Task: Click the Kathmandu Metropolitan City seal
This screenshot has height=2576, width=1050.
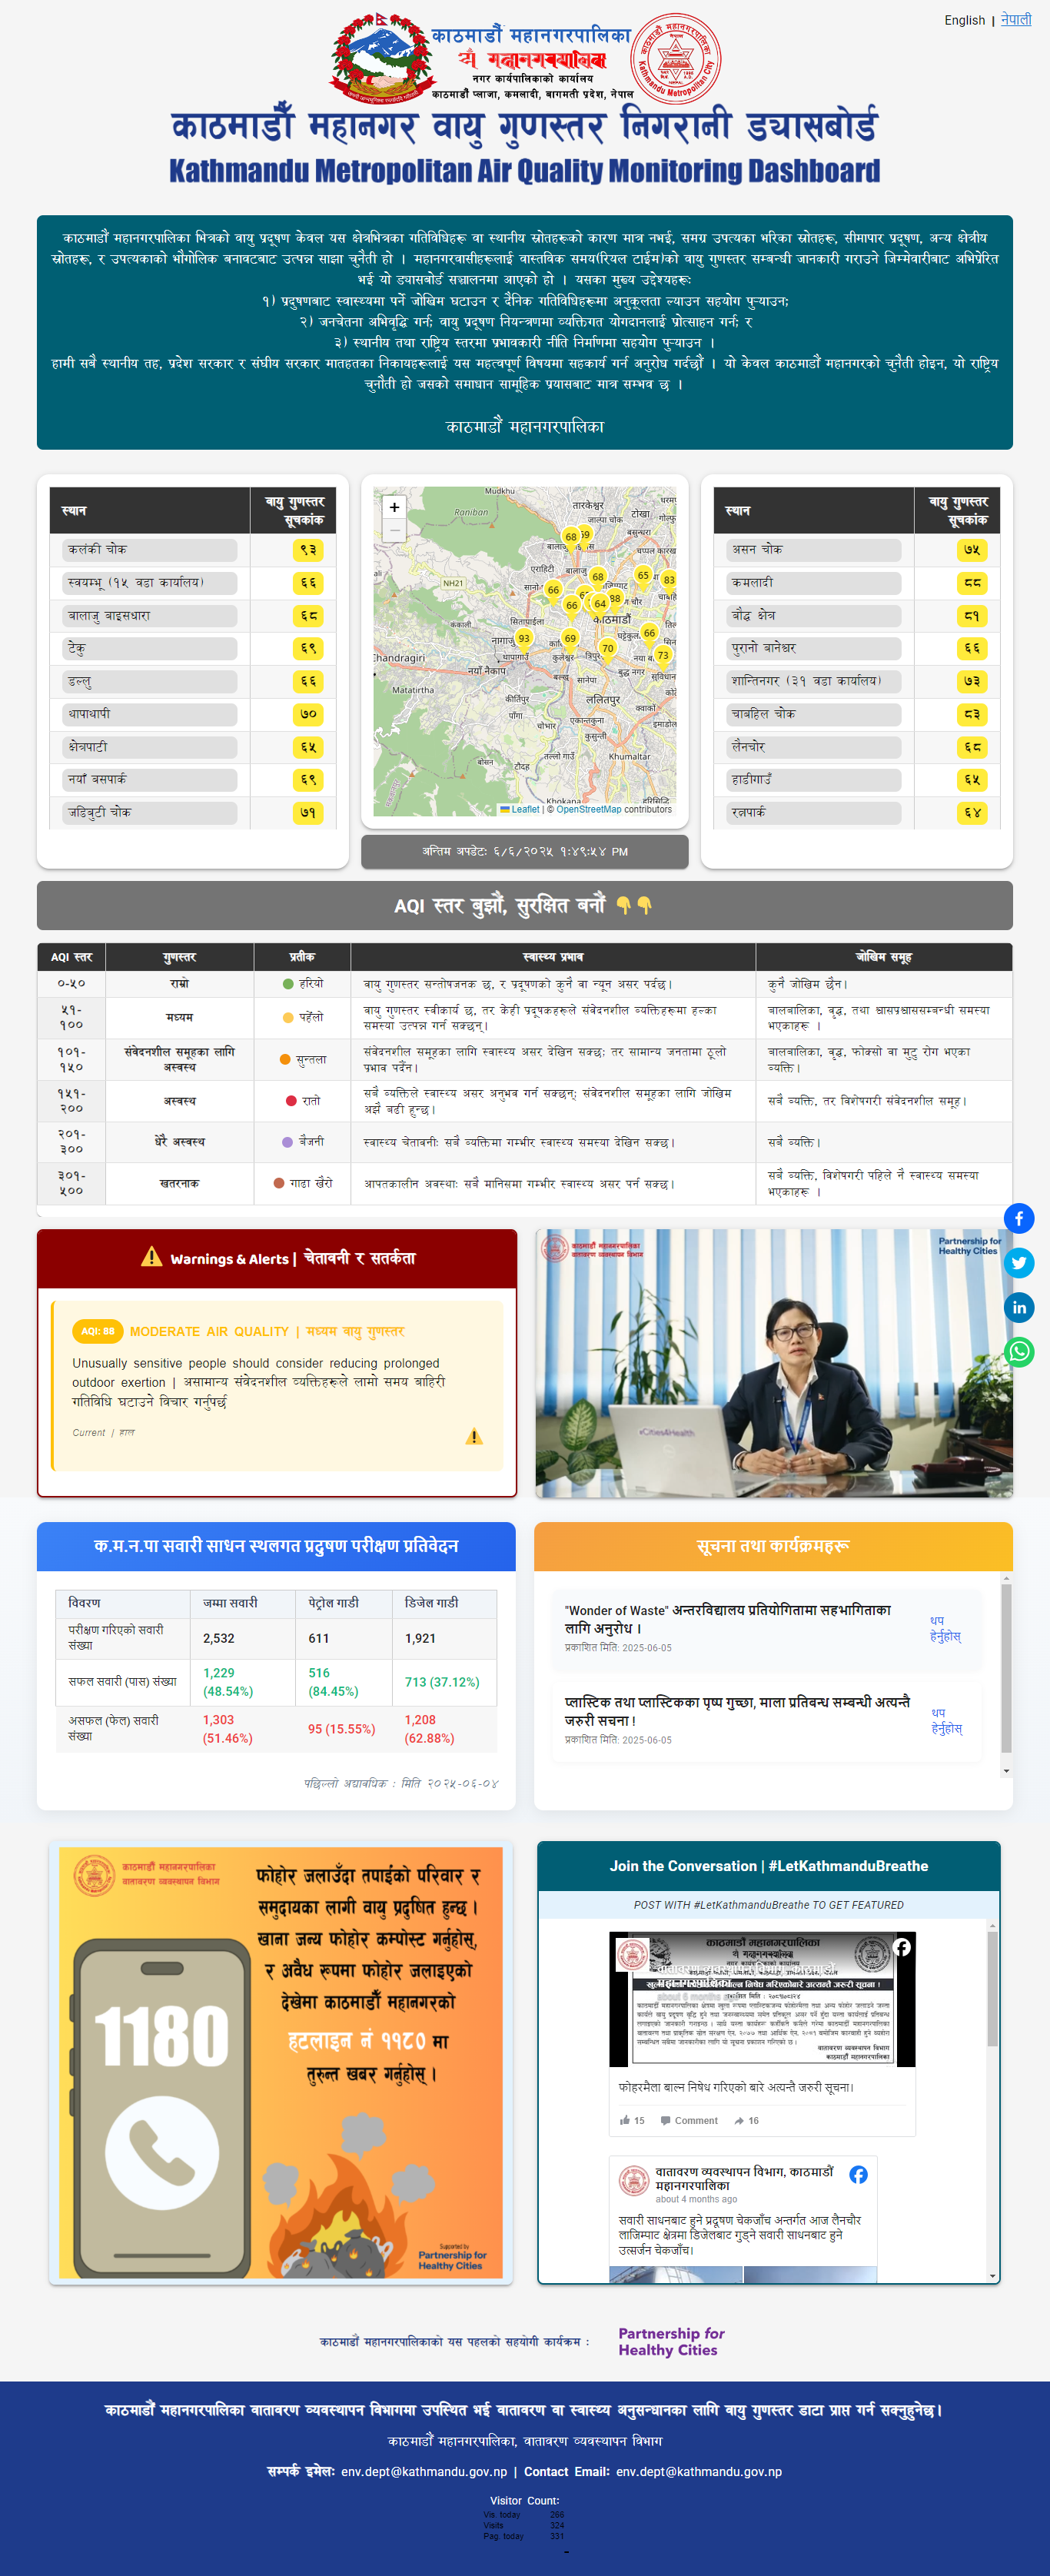Action: pos(676,58)
